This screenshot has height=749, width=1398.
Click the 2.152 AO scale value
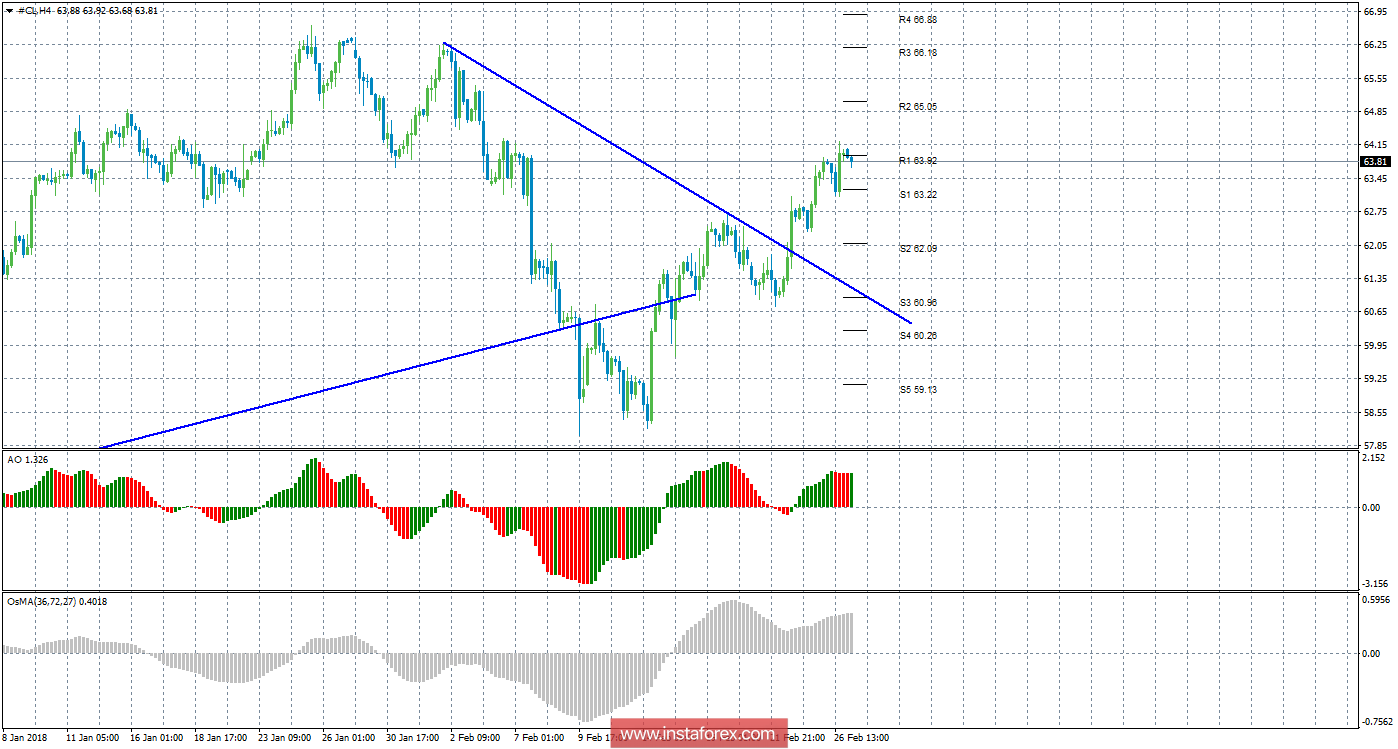pyautogui.click(x=1376, y=457)
